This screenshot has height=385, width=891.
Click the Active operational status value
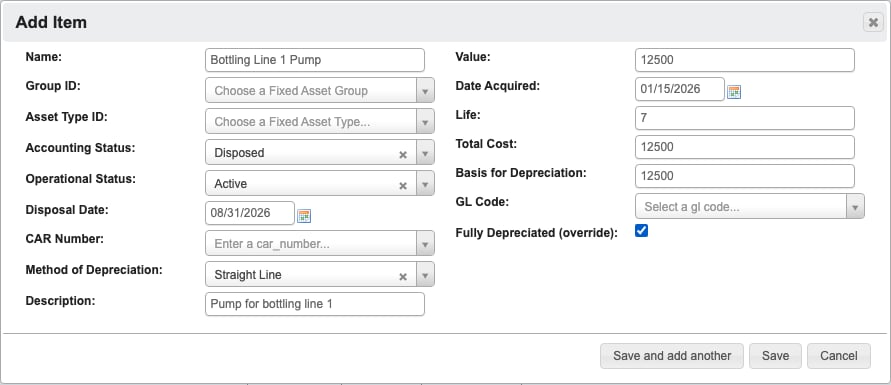click(x=231, y=183)
